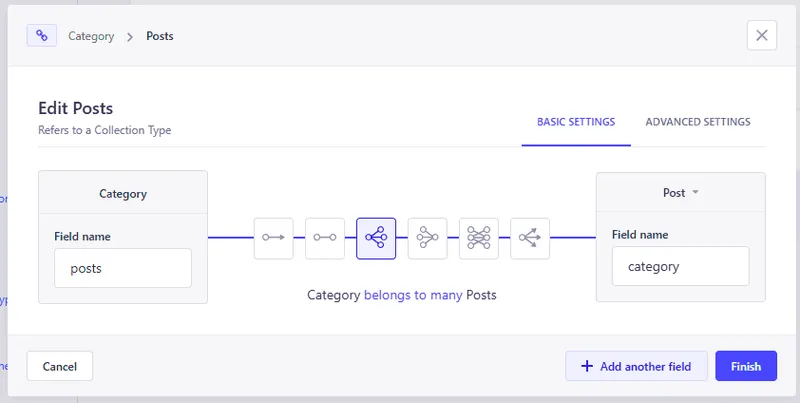This screenshot has height=403, width=800.
Task: Focus the 'category' field name input
Action: [680, 267]
